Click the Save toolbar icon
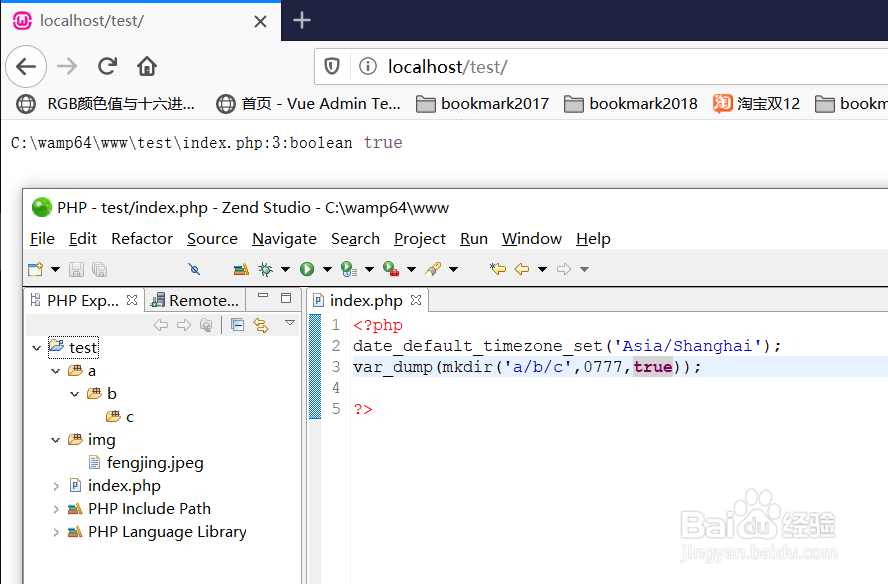 tap(76, 269)
